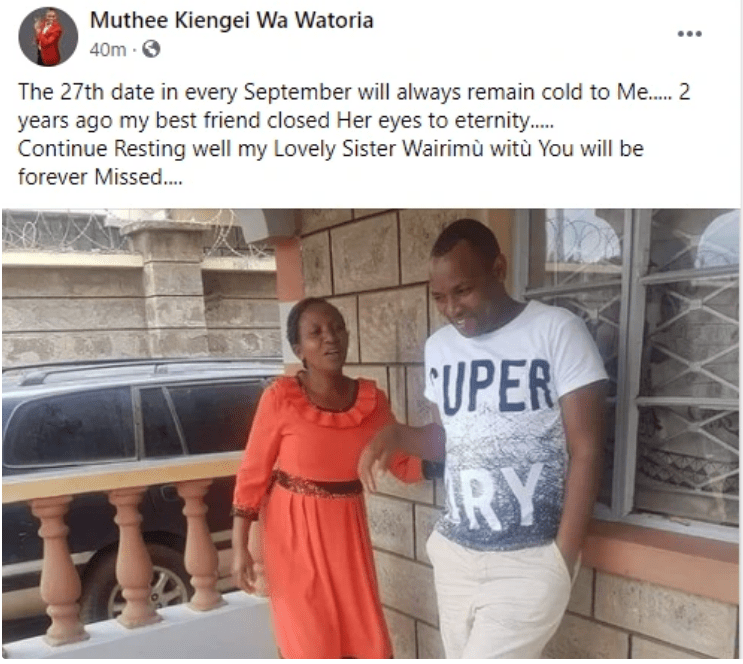
Task: Click the man's face in the photo
Action: point(462,291)
